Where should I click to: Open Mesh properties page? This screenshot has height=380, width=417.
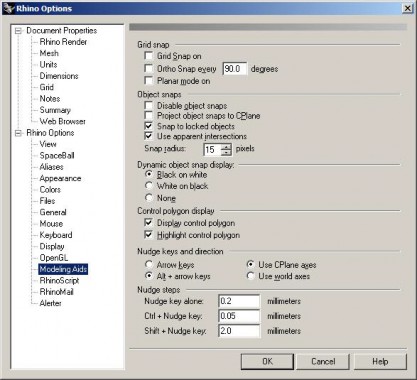pyautogui.click(x=49, y=53)
